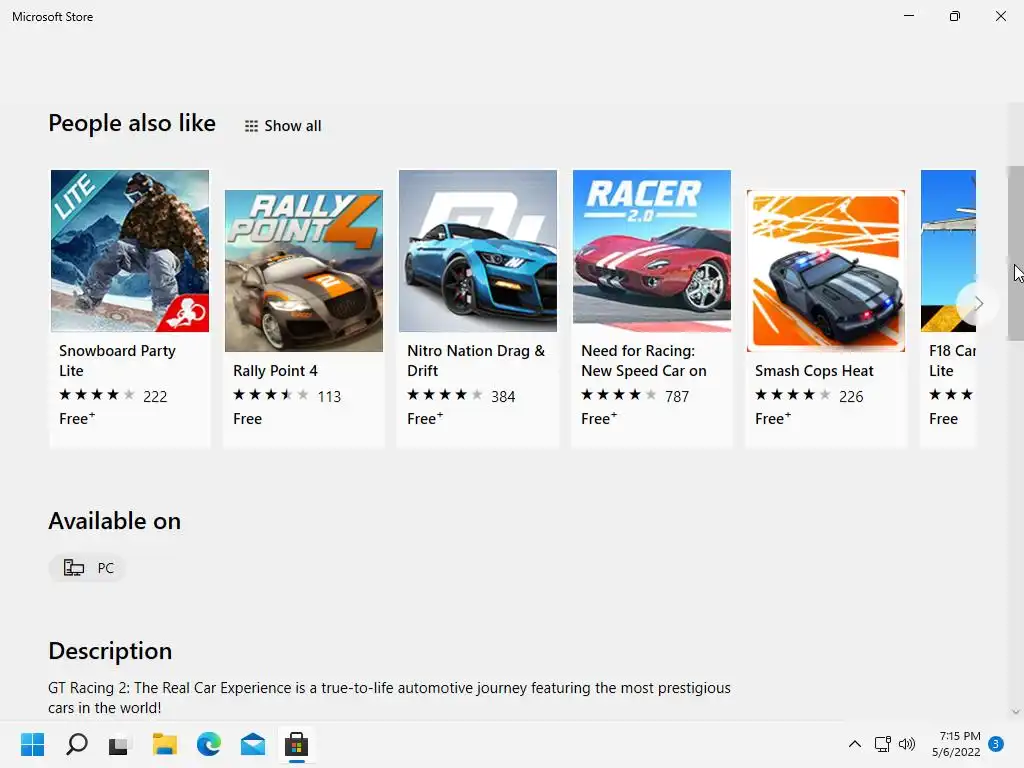Image resolution: width=1024 pixels, height=768 pixels.
Task: Click Snowboard Party Lite title text
Action: 118,360
